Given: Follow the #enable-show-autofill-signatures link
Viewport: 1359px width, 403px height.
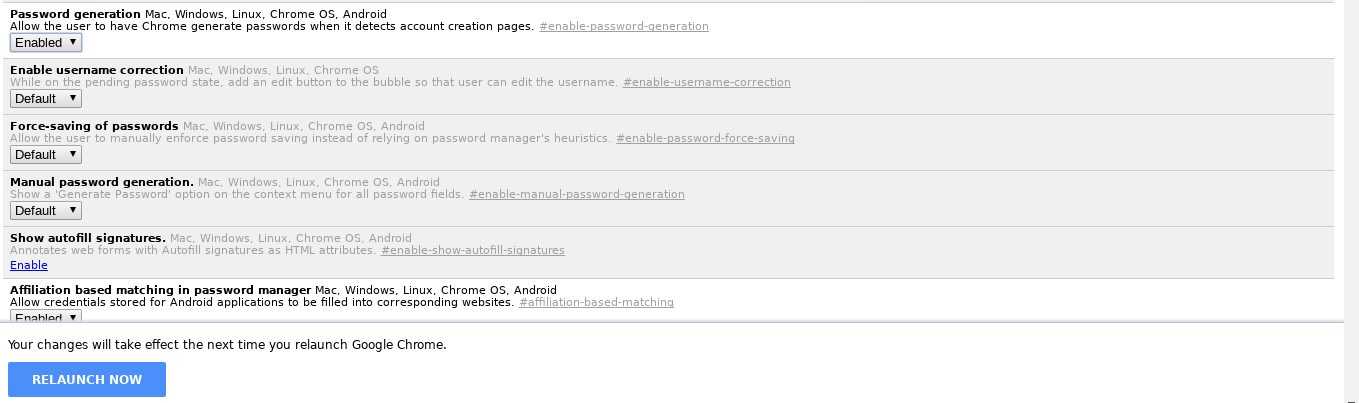Looking at the screenshot, I should pyautogui.click(x=473, y=250).
